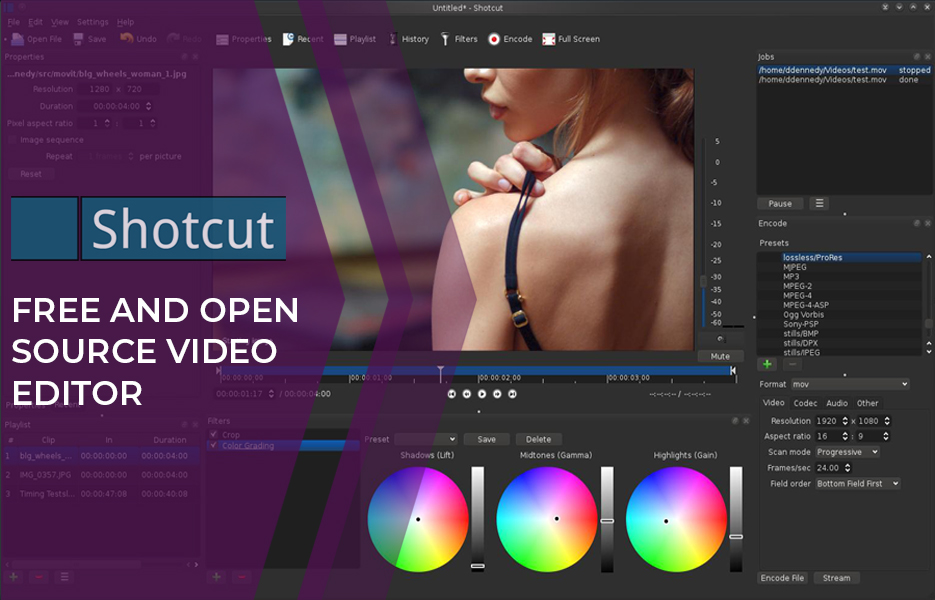935x600 pixels.
Task: Add an encode preset with green plus
Action: (x=767, y=364)
